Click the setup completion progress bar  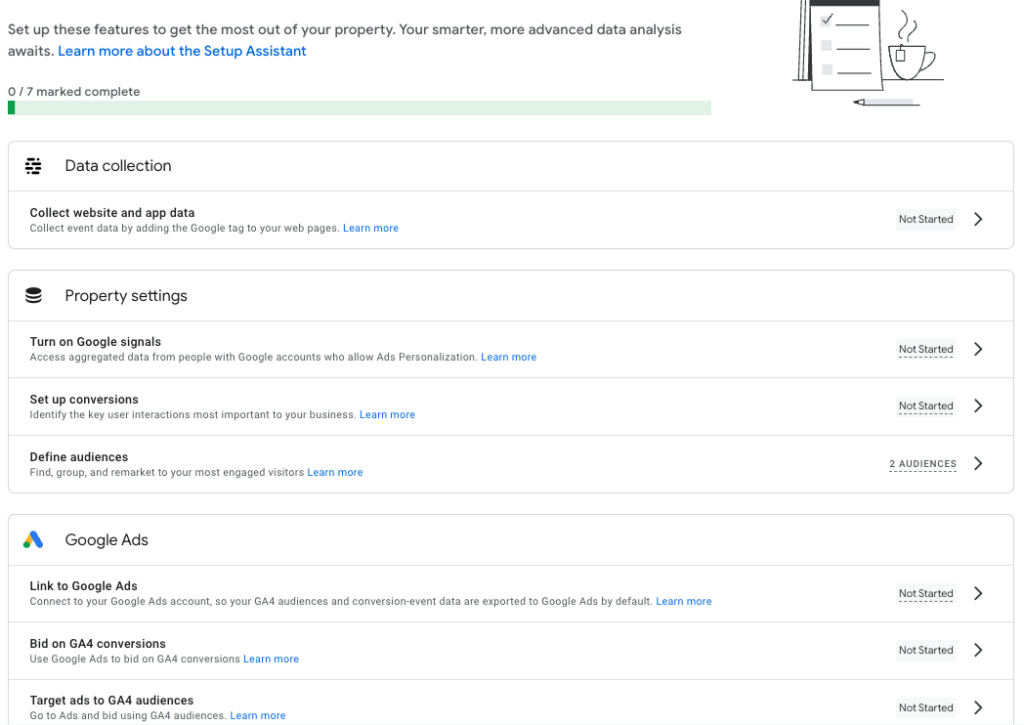coord(360,107)
